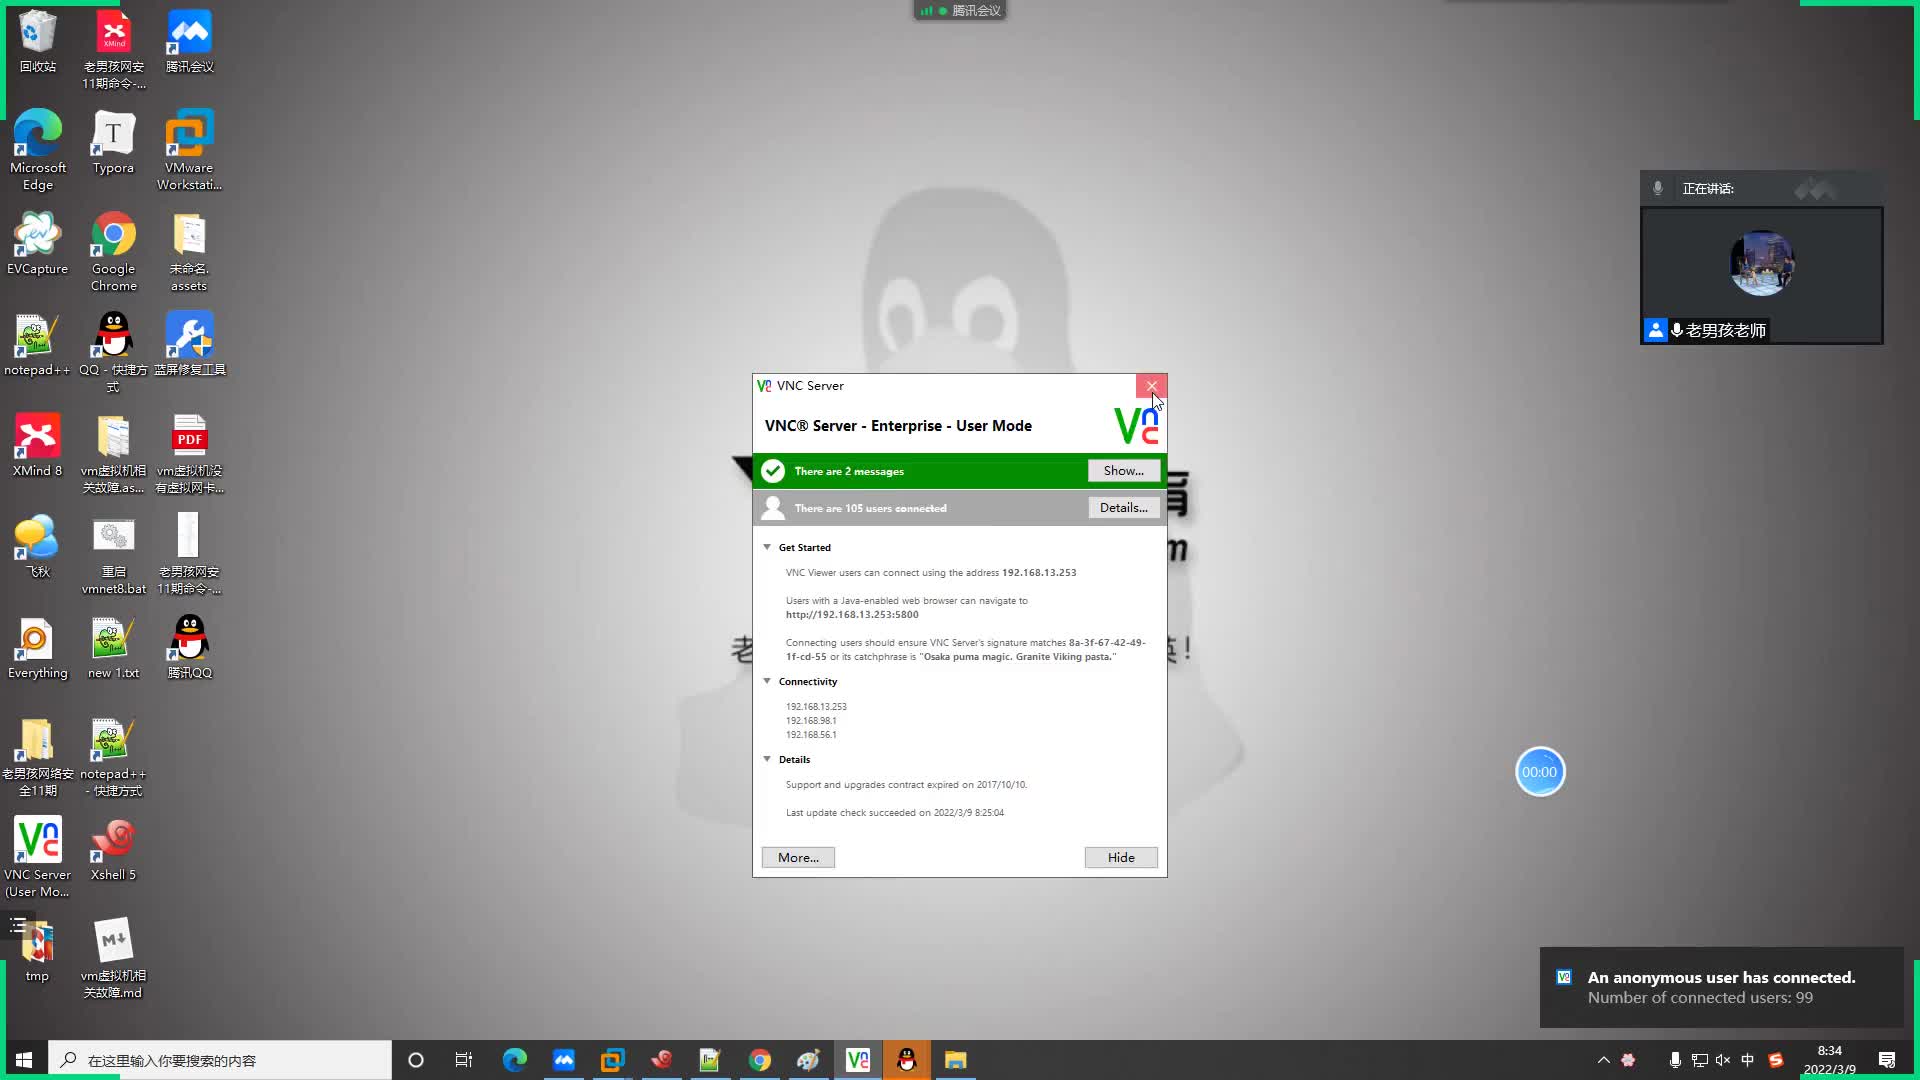
Task: Click the More... button
Action: click(x=798, y=858)
